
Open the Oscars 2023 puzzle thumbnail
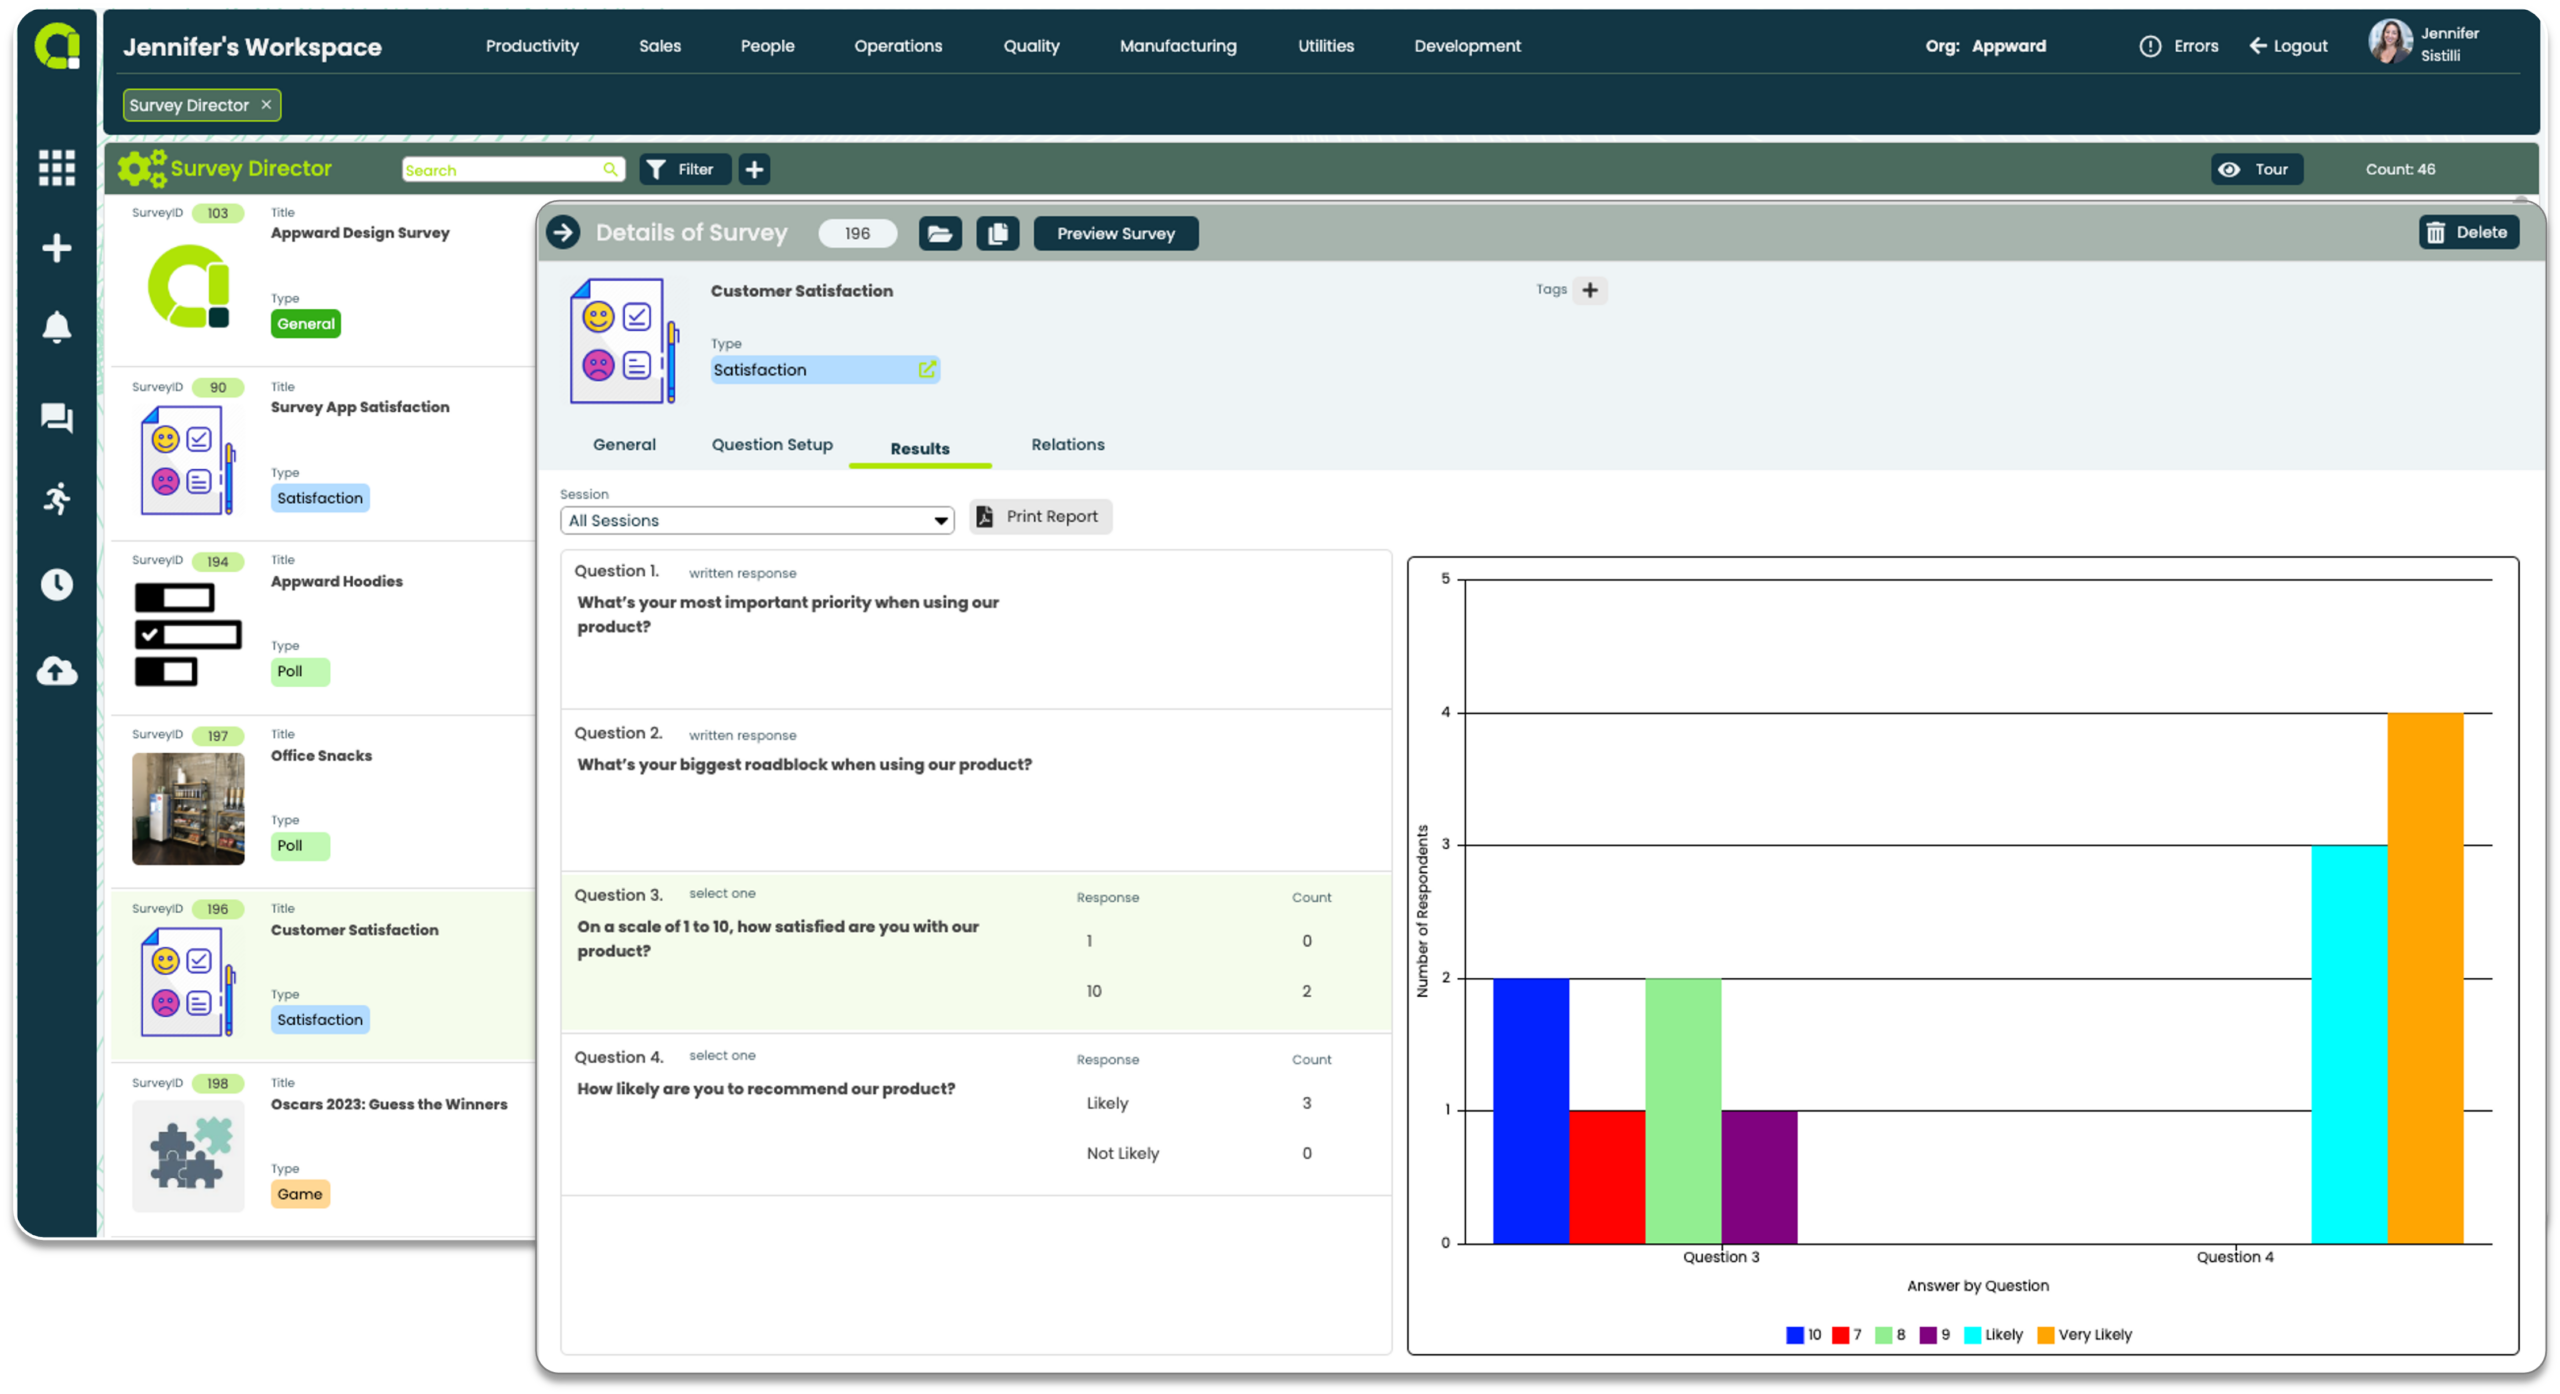coord(188,1156)
